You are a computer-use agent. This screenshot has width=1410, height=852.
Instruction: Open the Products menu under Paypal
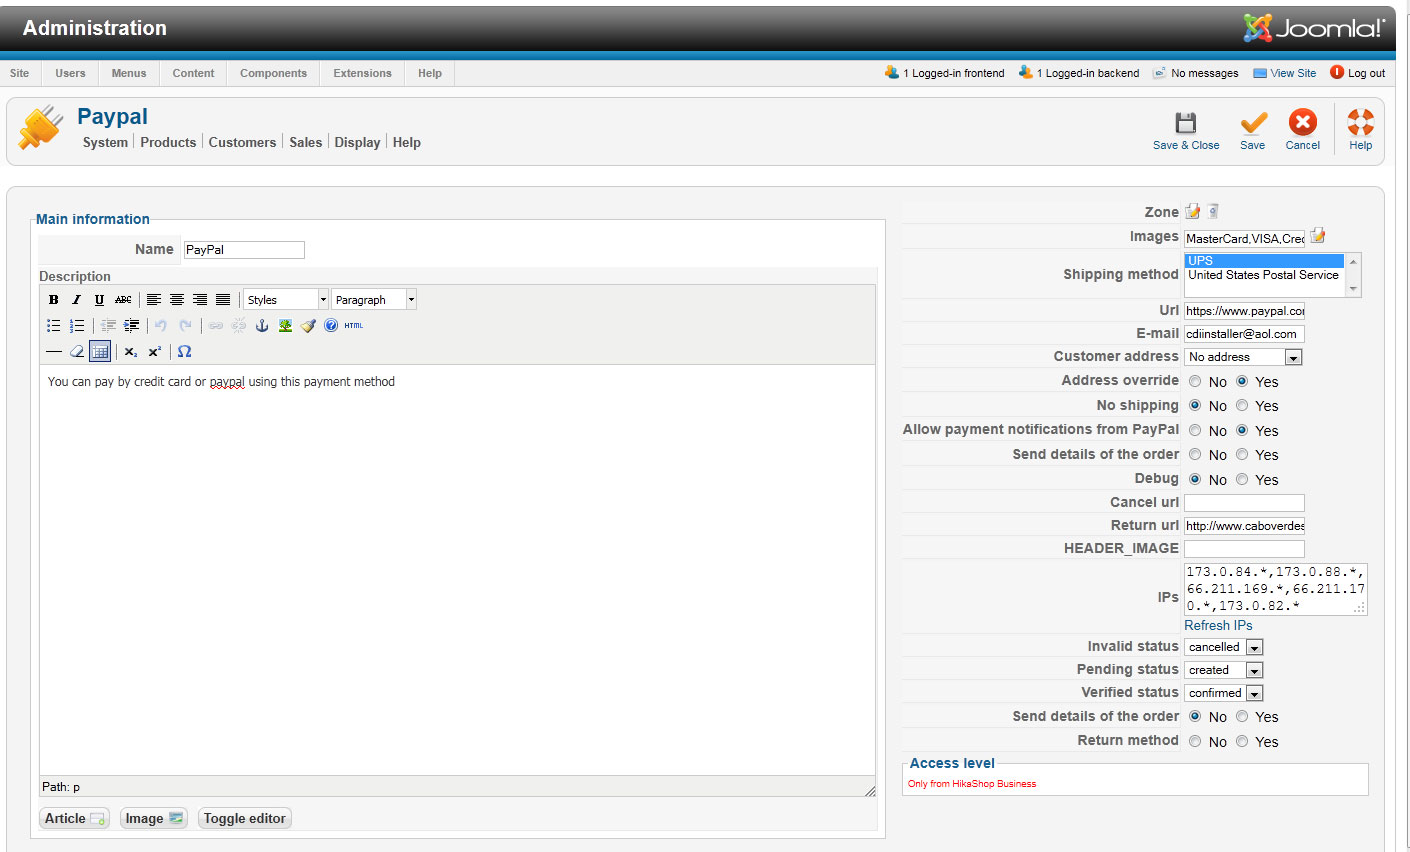tap(168, 142)
